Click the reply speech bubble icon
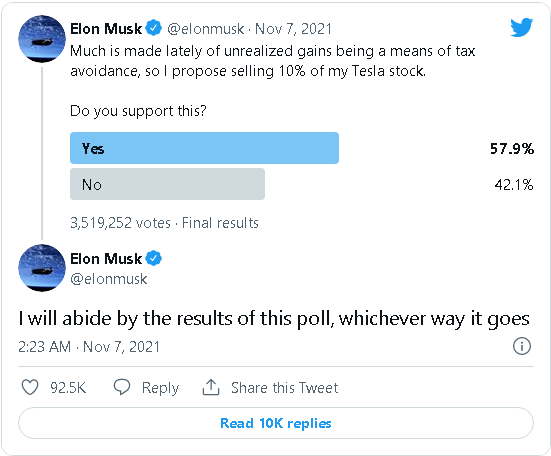 pyautogui.click(x=122, y=387)
